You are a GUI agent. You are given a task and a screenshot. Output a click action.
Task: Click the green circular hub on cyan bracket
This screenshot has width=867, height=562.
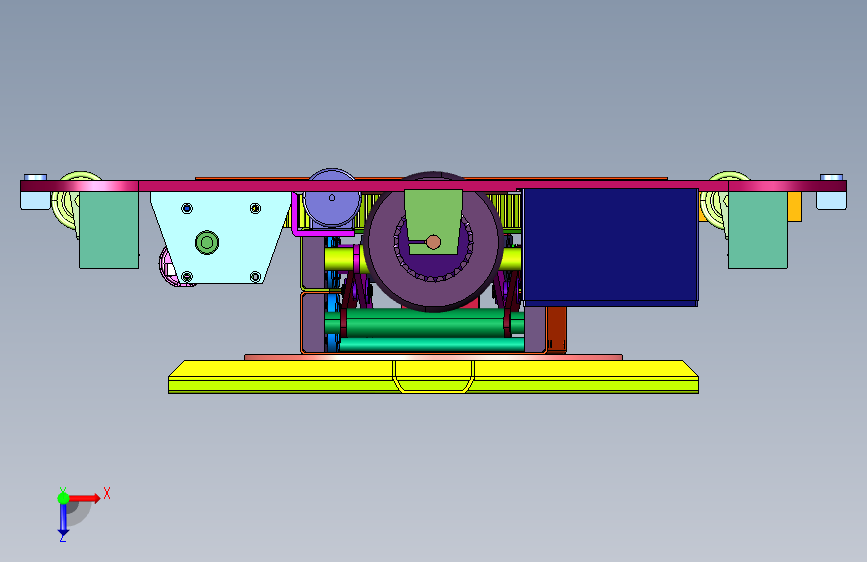point(207,242)
